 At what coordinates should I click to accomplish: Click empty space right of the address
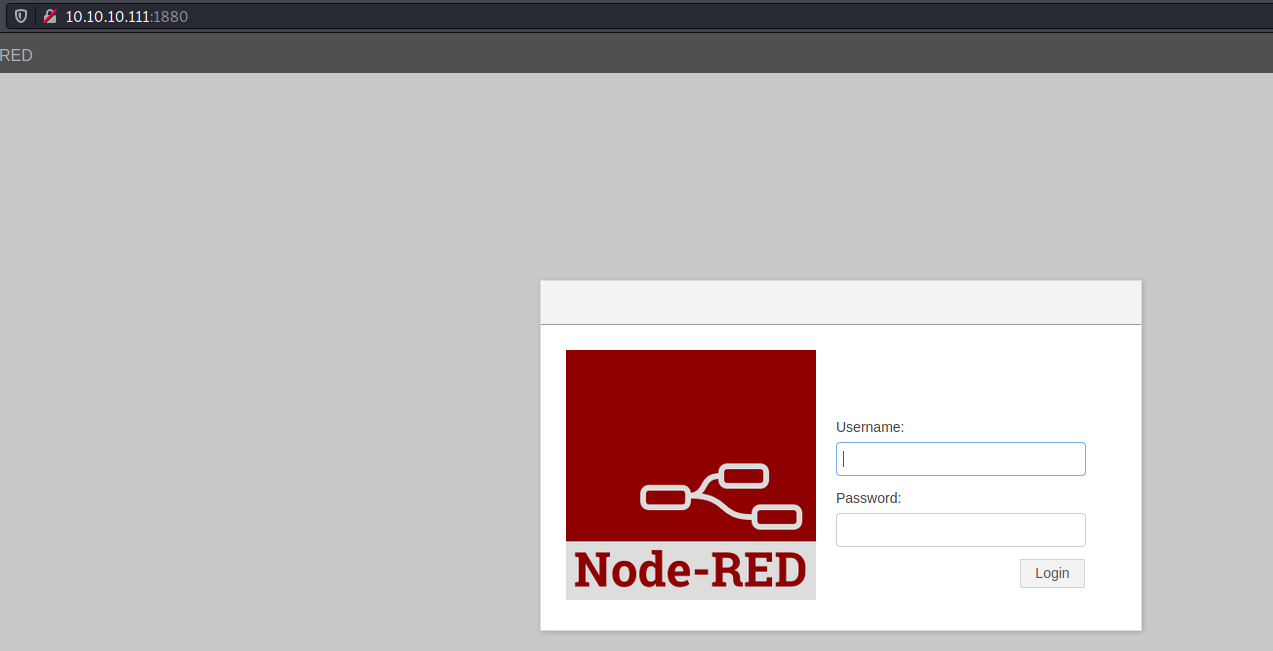pos(700,16)
